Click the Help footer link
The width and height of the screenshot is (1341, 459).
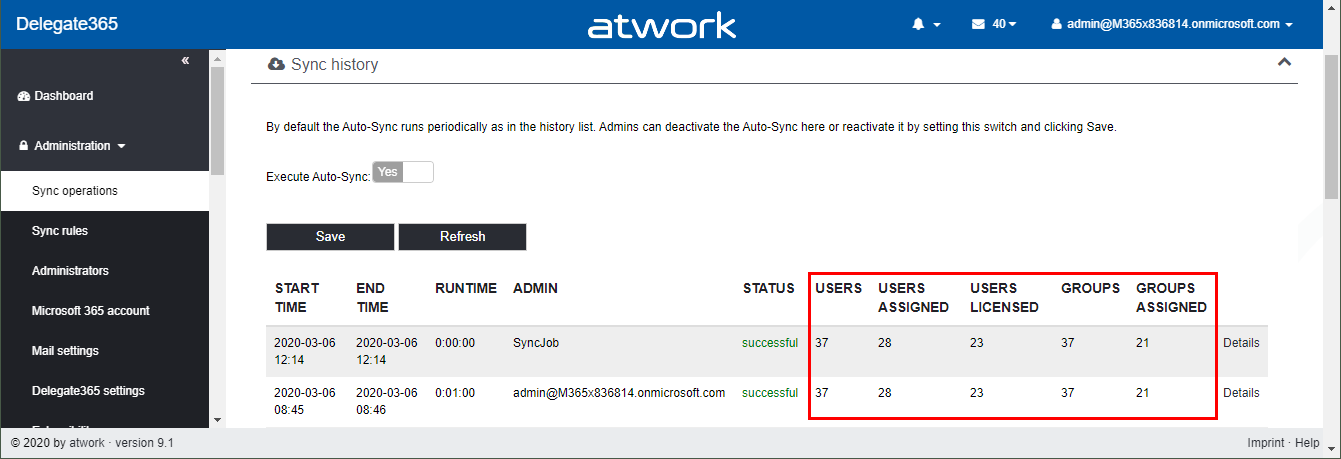1308,443
